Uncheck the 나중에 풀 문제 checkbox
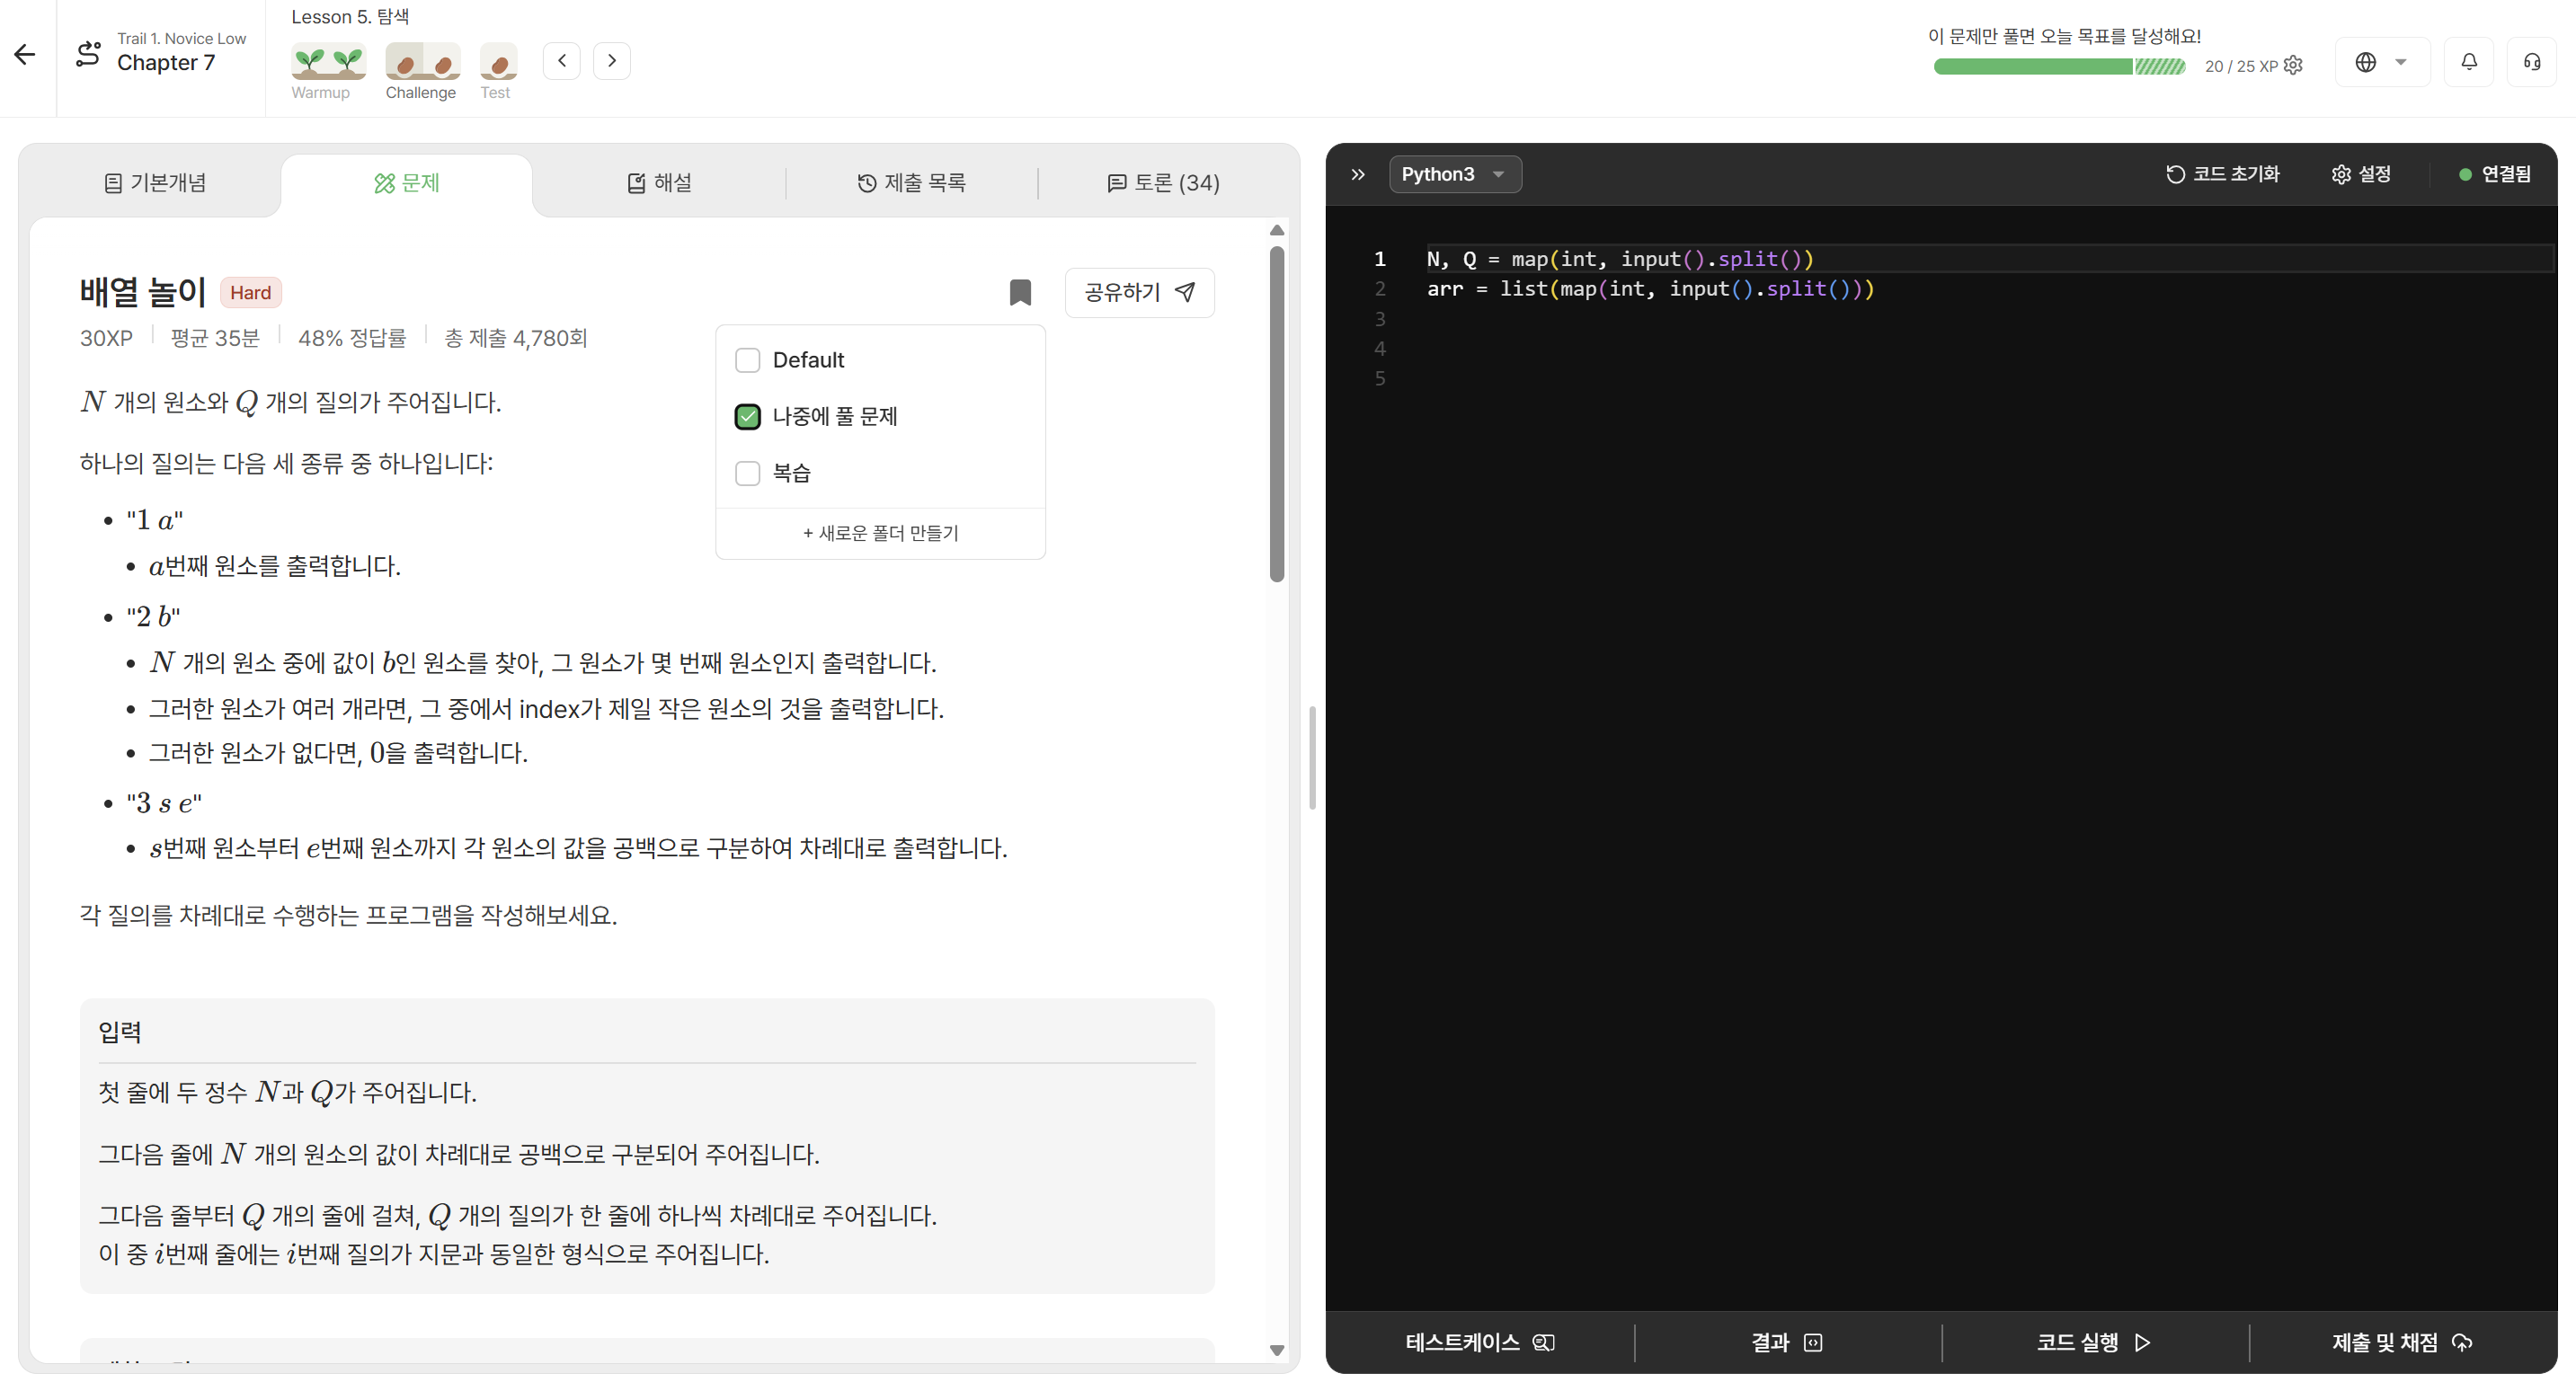This screenshot has height=1391, width=2576. 748,416
